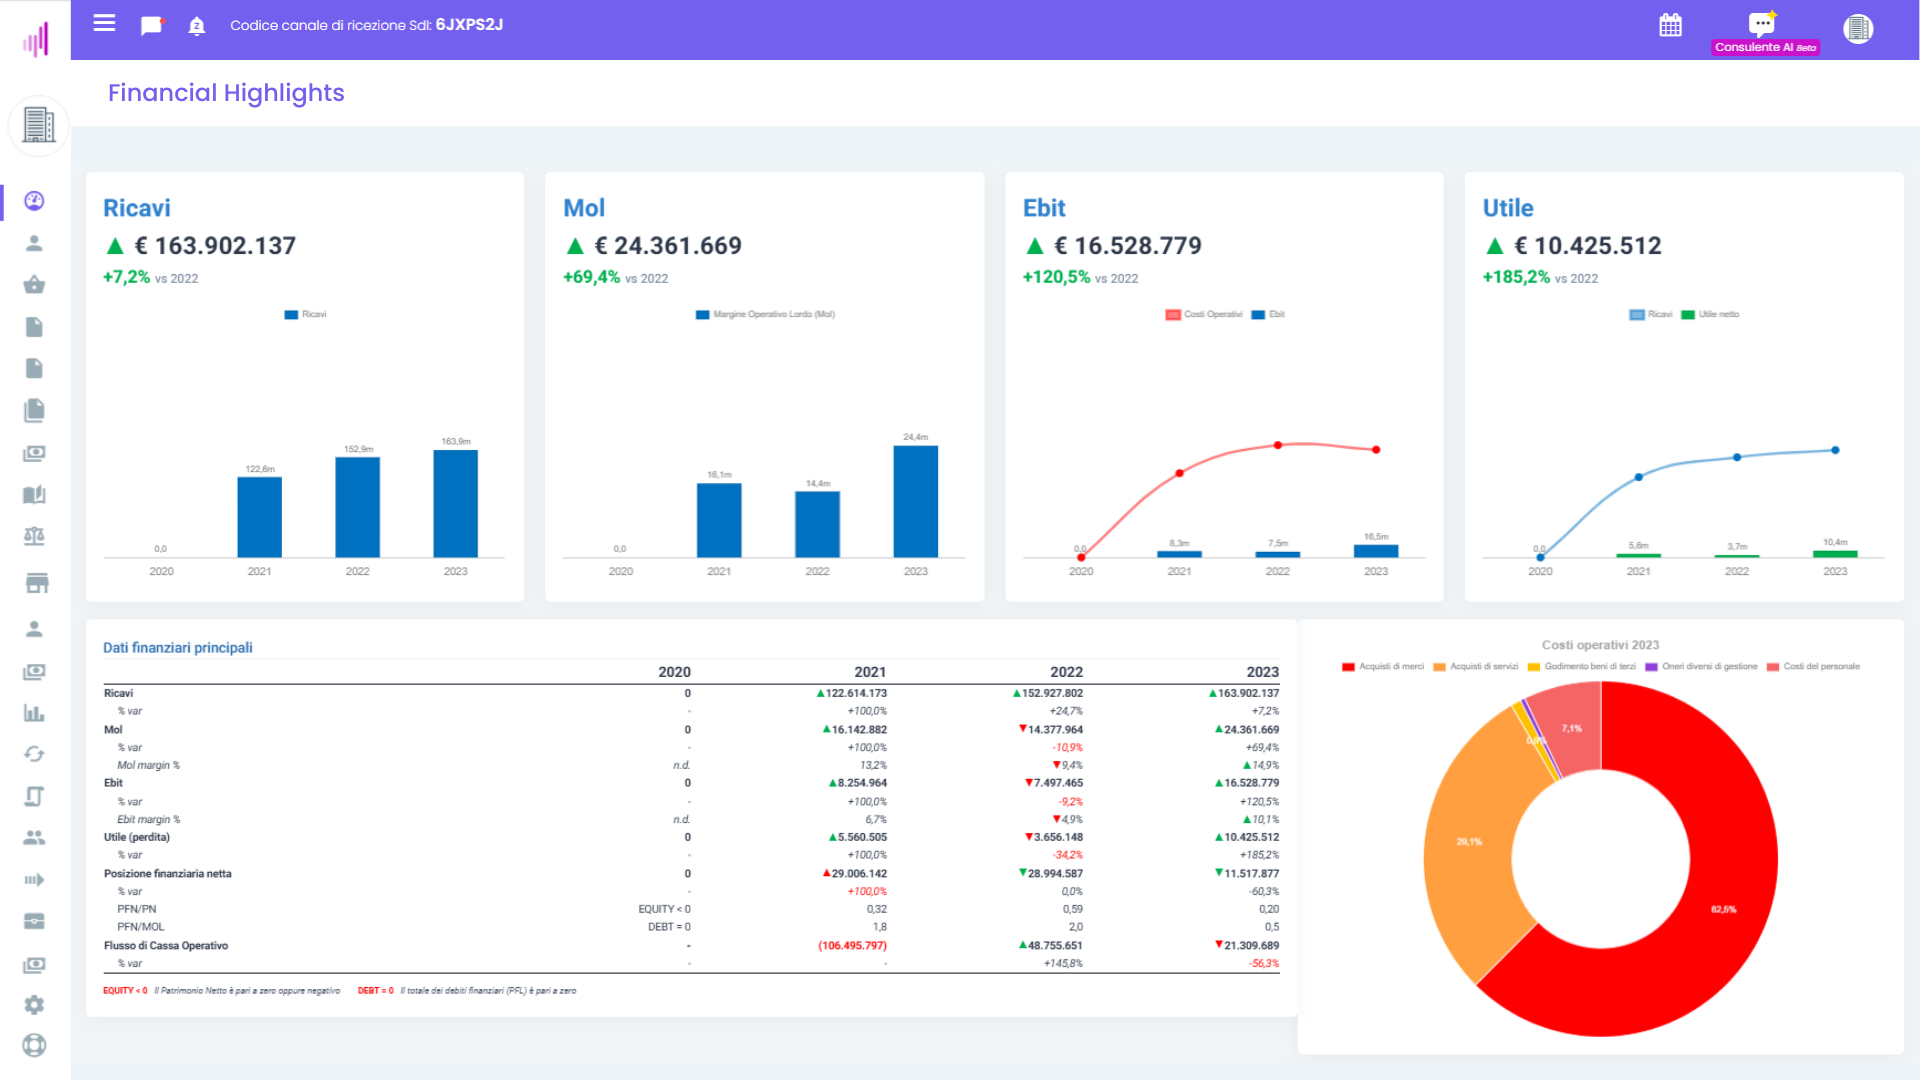Open the settings gear at sidebar bottom
The width and height of the screenshot is (1920, 1080).
[x=34, y=1005]
